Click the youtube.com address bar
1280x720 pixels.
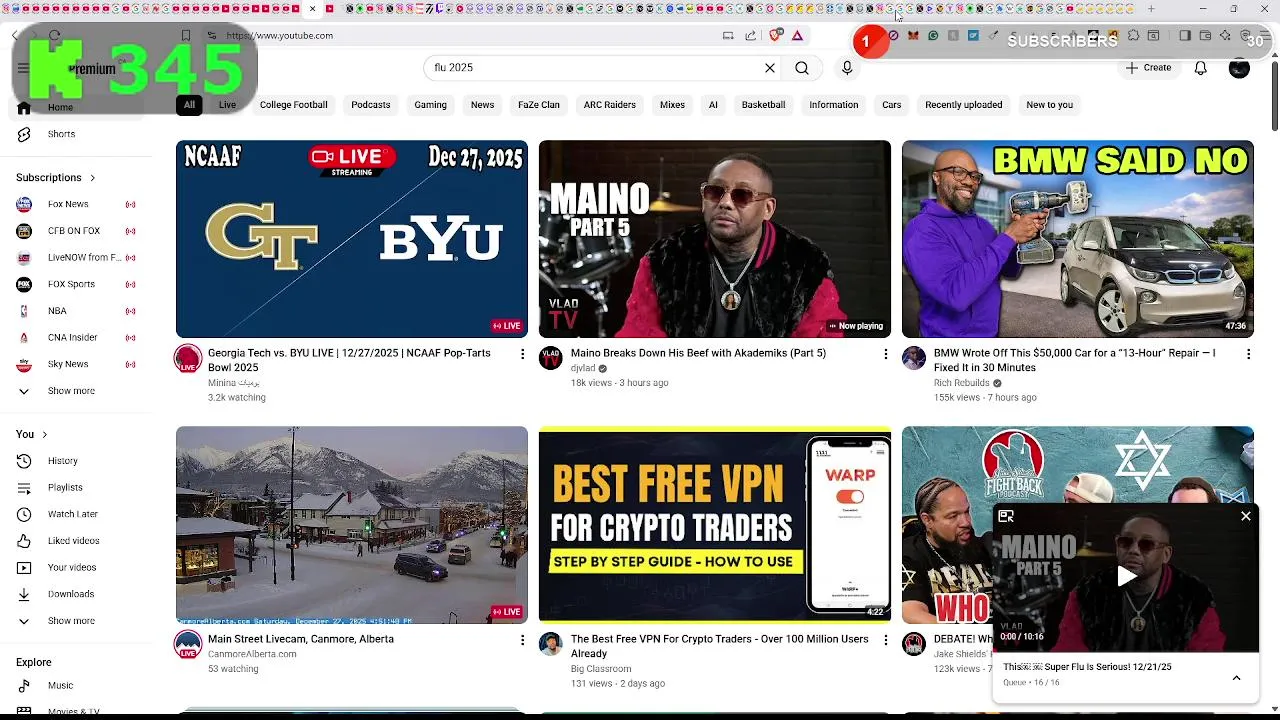pos(280,35)
